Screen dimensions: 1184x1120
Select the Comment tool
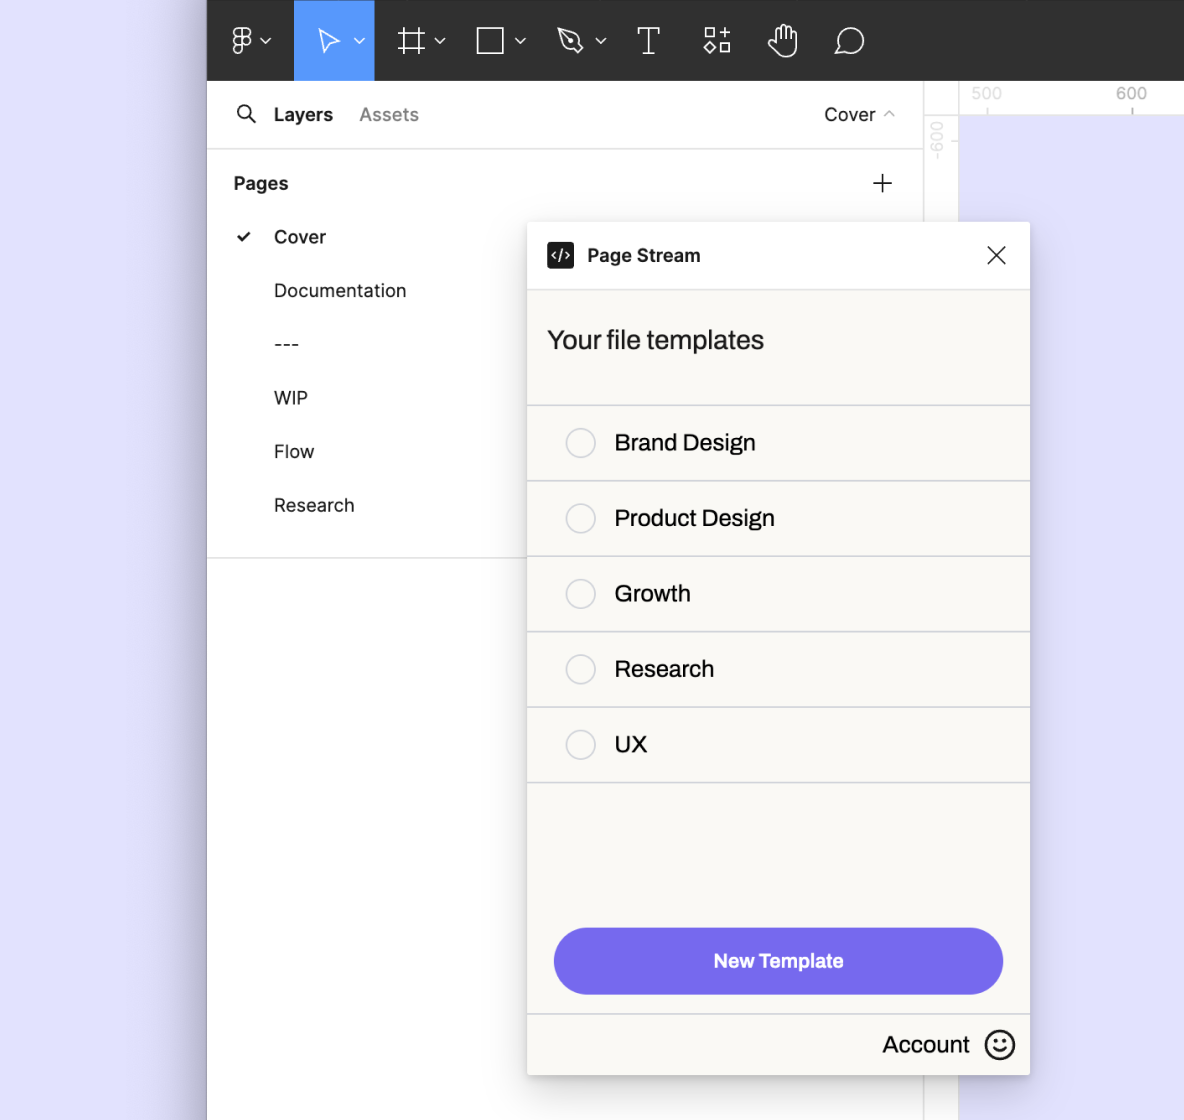point(849,40)
